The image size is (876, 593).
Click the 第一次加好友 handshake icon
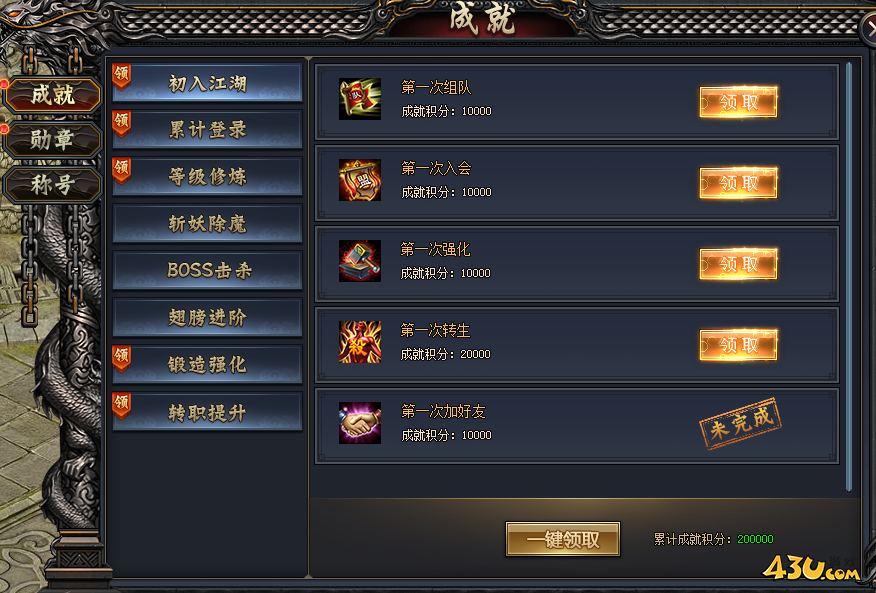click(360, 423)
